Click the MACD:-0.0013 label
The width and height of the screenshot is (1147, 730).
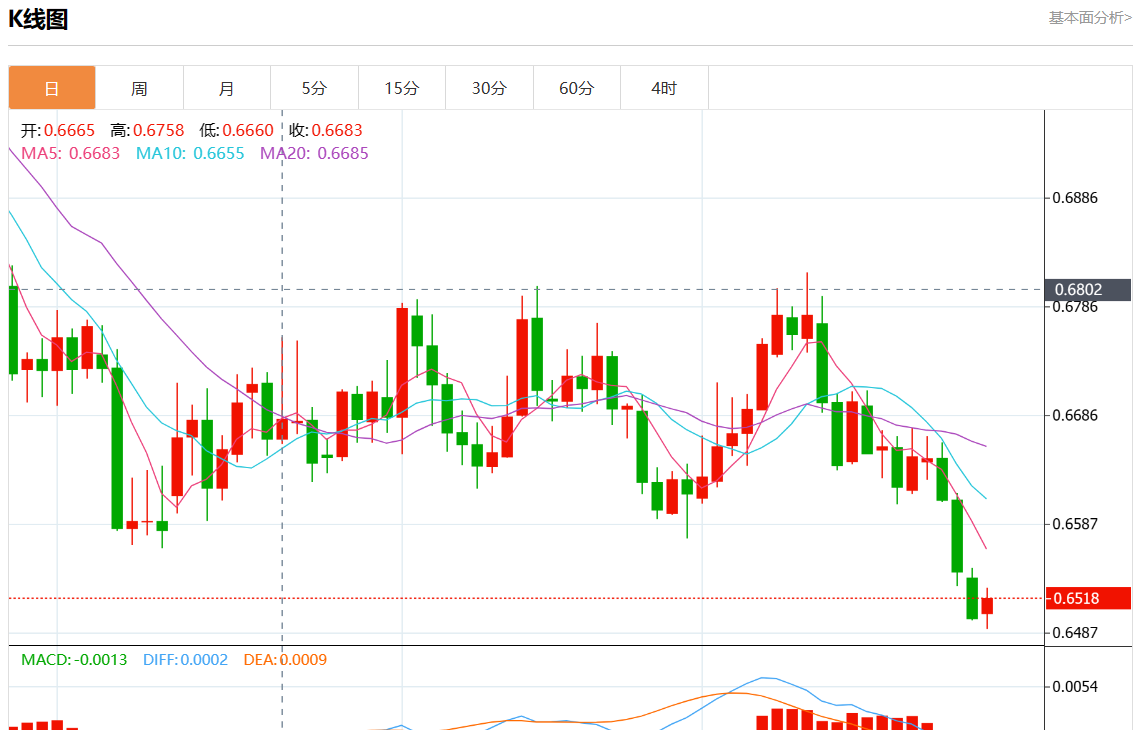pos(74,660)
